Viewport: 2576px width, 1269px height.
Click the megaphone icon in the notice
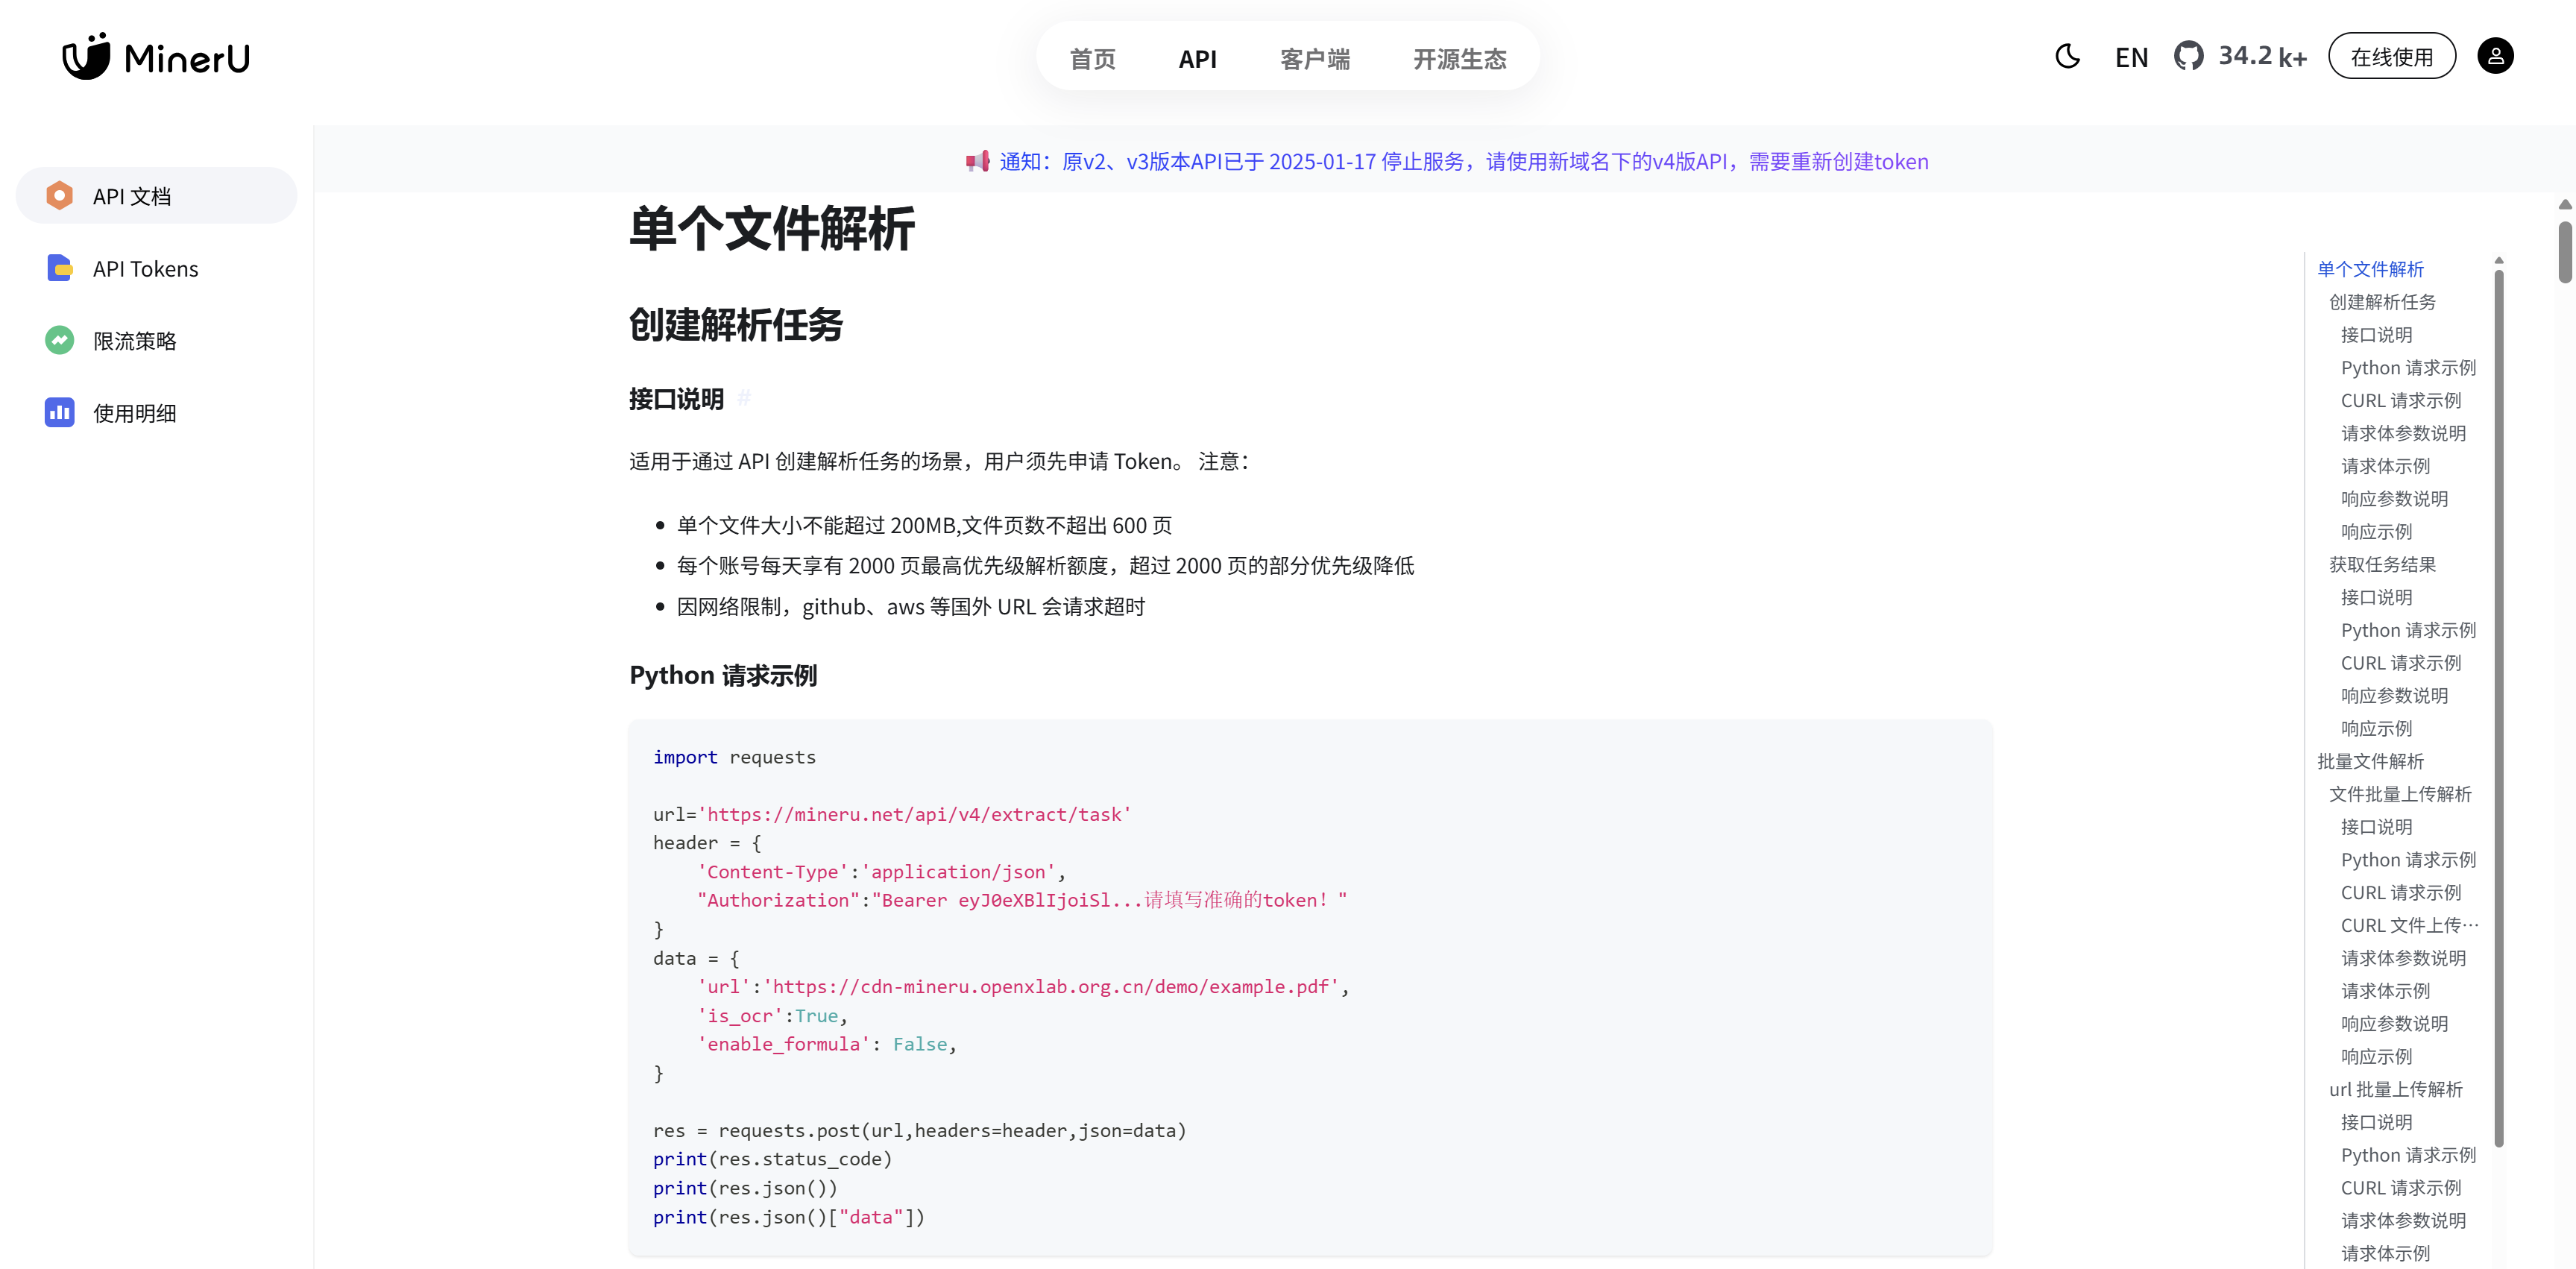(977, 161)
